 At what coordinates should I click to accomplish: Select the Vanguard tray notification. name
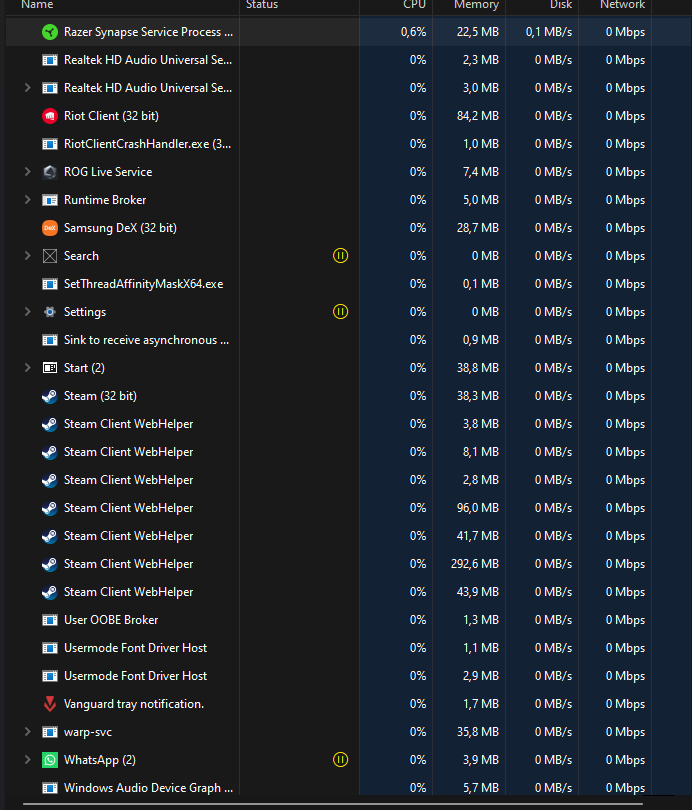[134, 704]
